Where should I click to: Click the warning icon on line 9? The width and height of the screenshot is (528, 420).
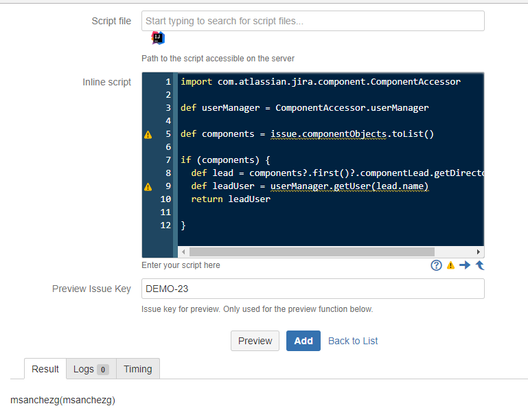pos(148,187)
